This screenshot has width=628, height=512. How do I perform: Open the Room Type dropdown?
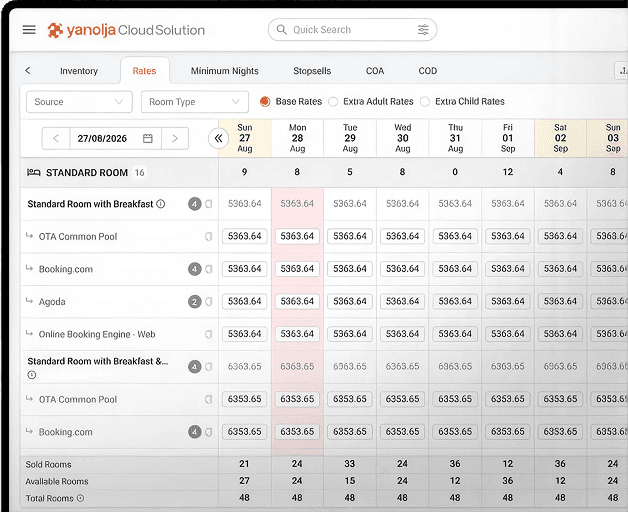(x=195, y=102)
